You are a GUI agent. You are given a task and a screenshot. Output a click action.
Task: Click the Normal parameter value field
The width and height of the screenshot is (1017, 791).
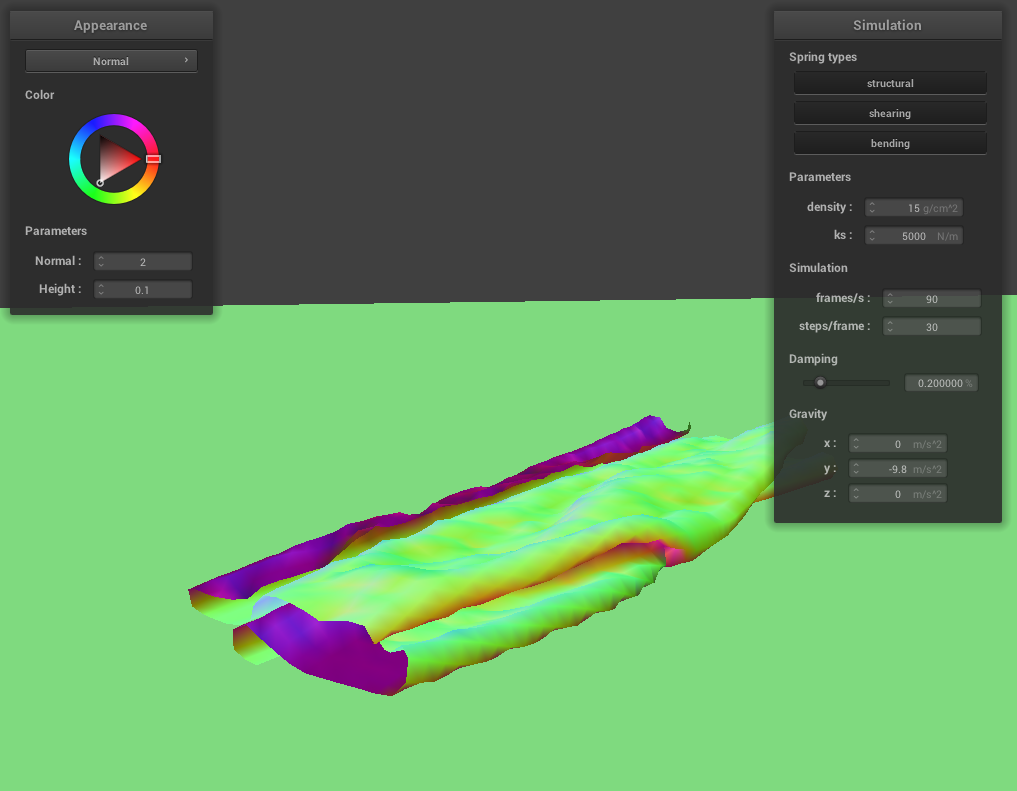[x=143, y=261]
